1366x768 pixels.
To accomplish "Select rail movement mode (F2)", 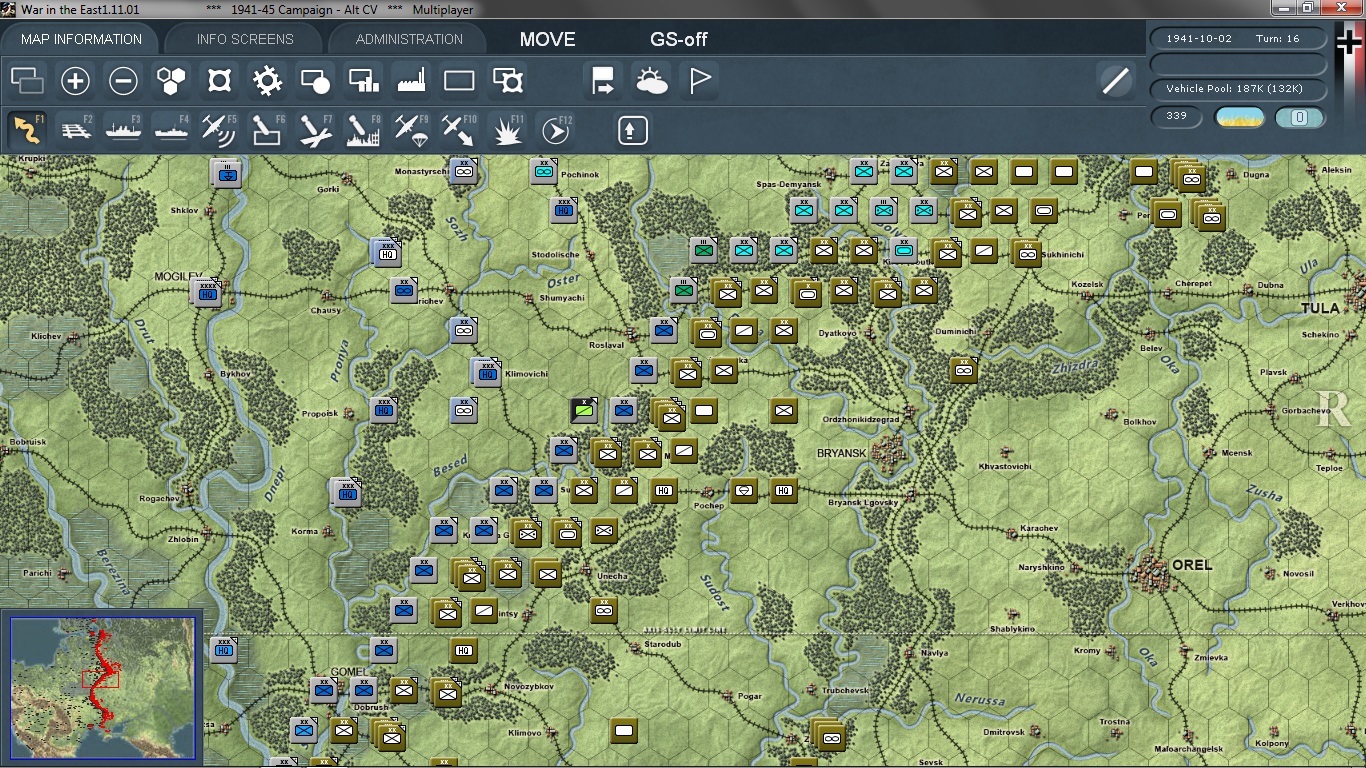I will (77, 130).
